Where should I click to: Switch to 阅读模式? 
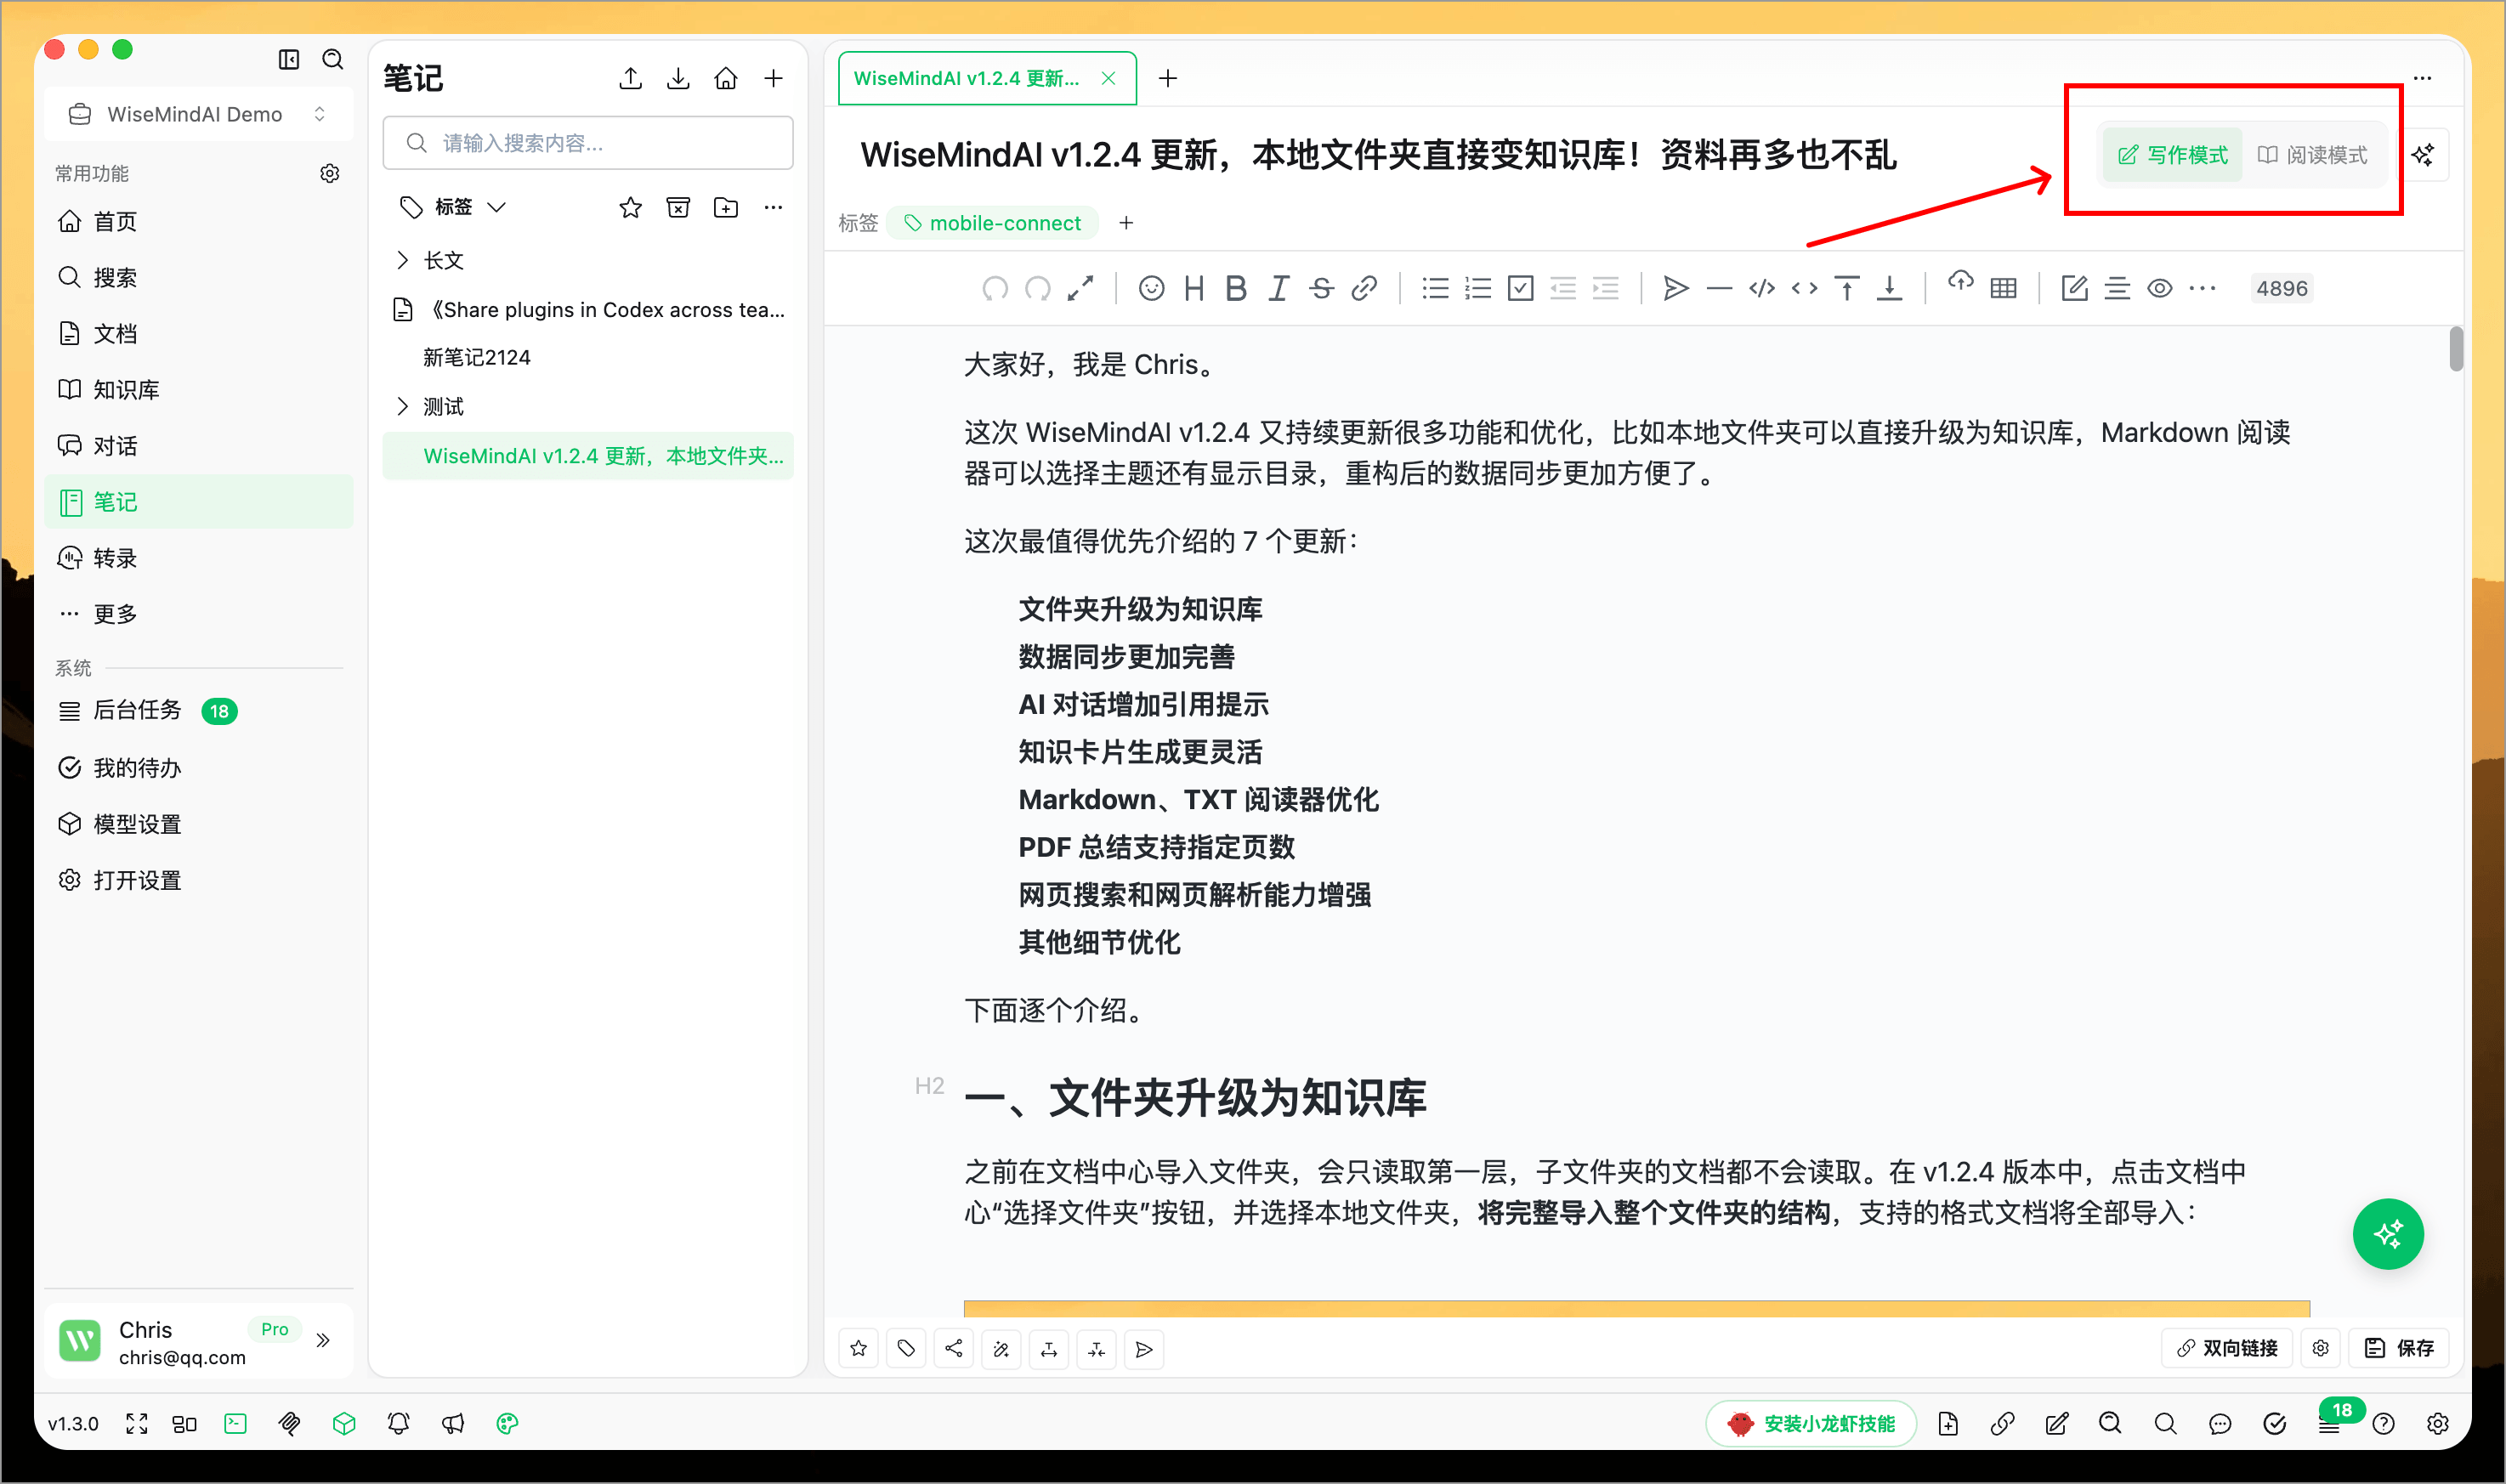pyautogui.click(x=2312, y=155)
